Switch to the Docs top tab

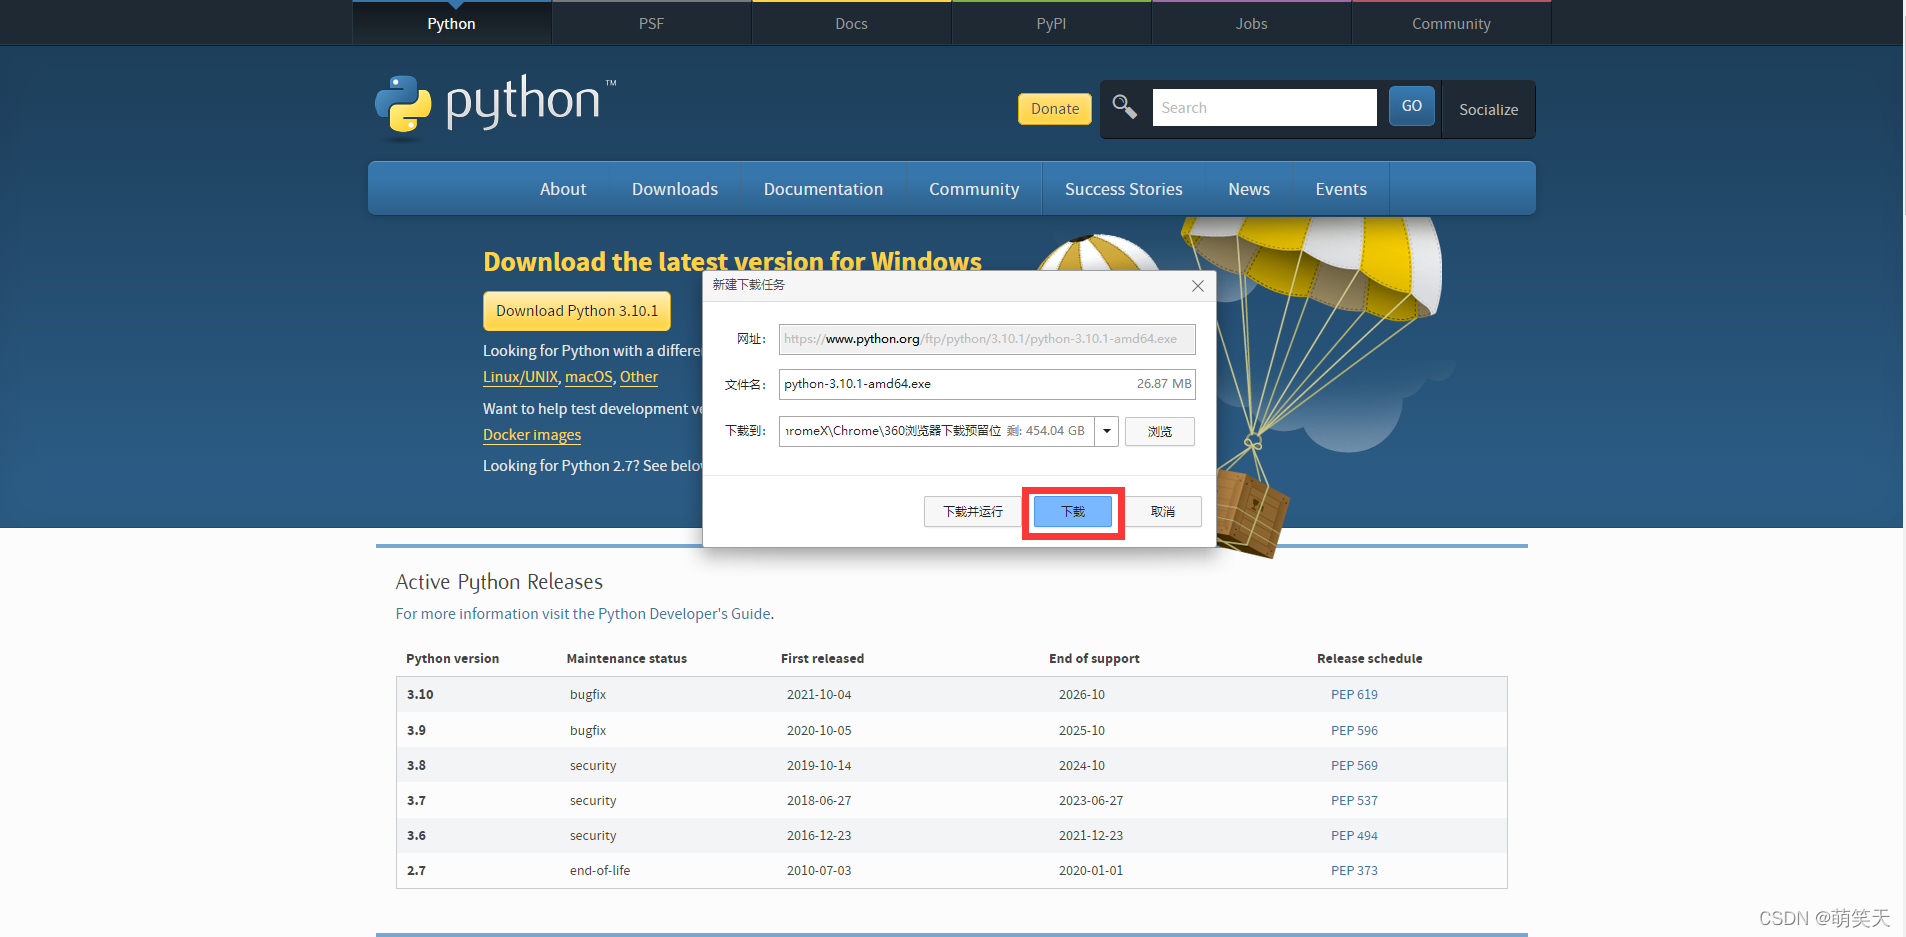851,24
